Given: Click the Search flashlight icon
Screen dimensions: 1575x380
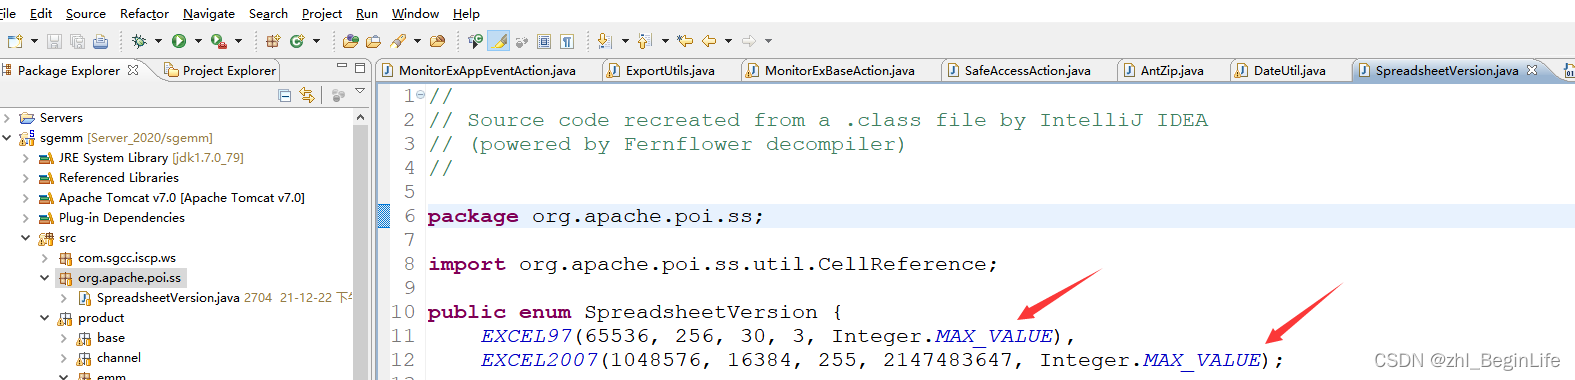Looking at the screenshot, I should (398, 41).
